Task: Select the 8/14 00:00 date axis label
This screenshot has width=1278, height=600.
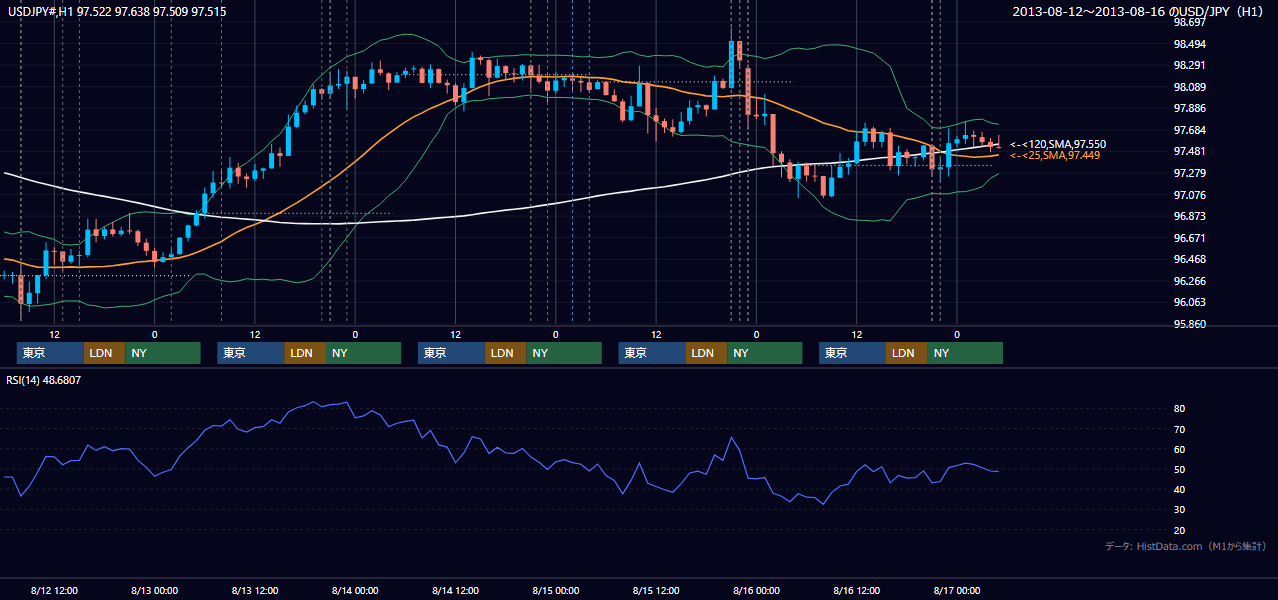Action: pyautogui.click(x=355, y=590)
